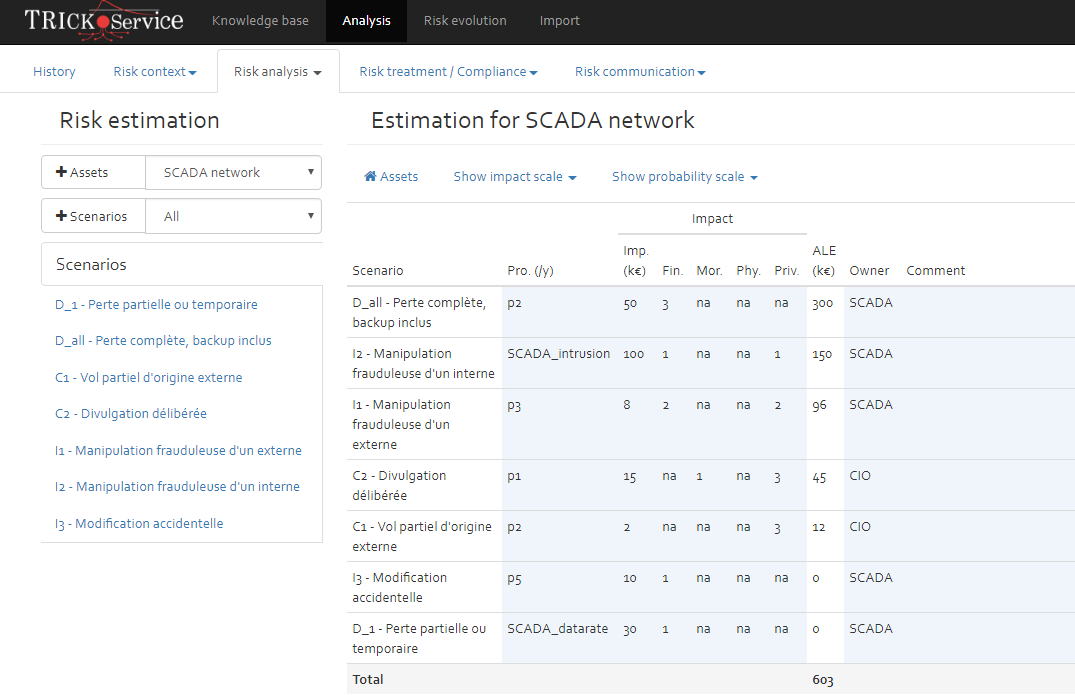Click the plus icon on Scenarios button
This screenshot has height=695, width=1075.
click(61, 216)
